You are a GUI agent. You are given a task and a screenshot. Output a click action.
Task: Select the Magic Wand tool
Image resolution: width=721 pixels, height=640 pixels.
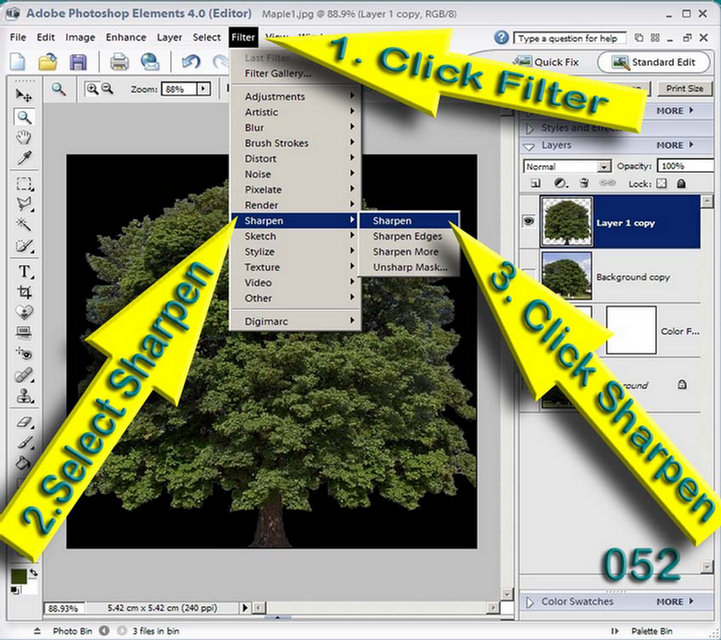(24, 224)
